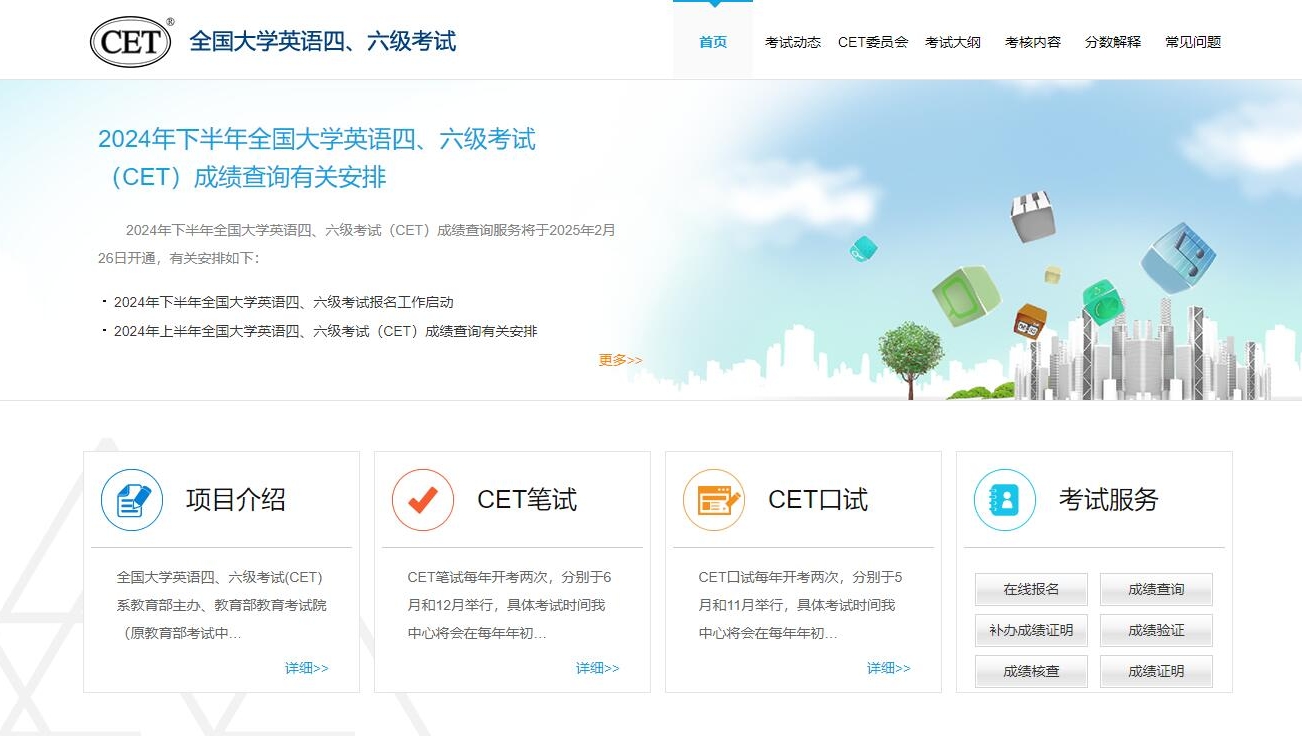The image size is (1302, 736).
Task: Open the 分数解释 menu item
Action: tap(1112, 42)
